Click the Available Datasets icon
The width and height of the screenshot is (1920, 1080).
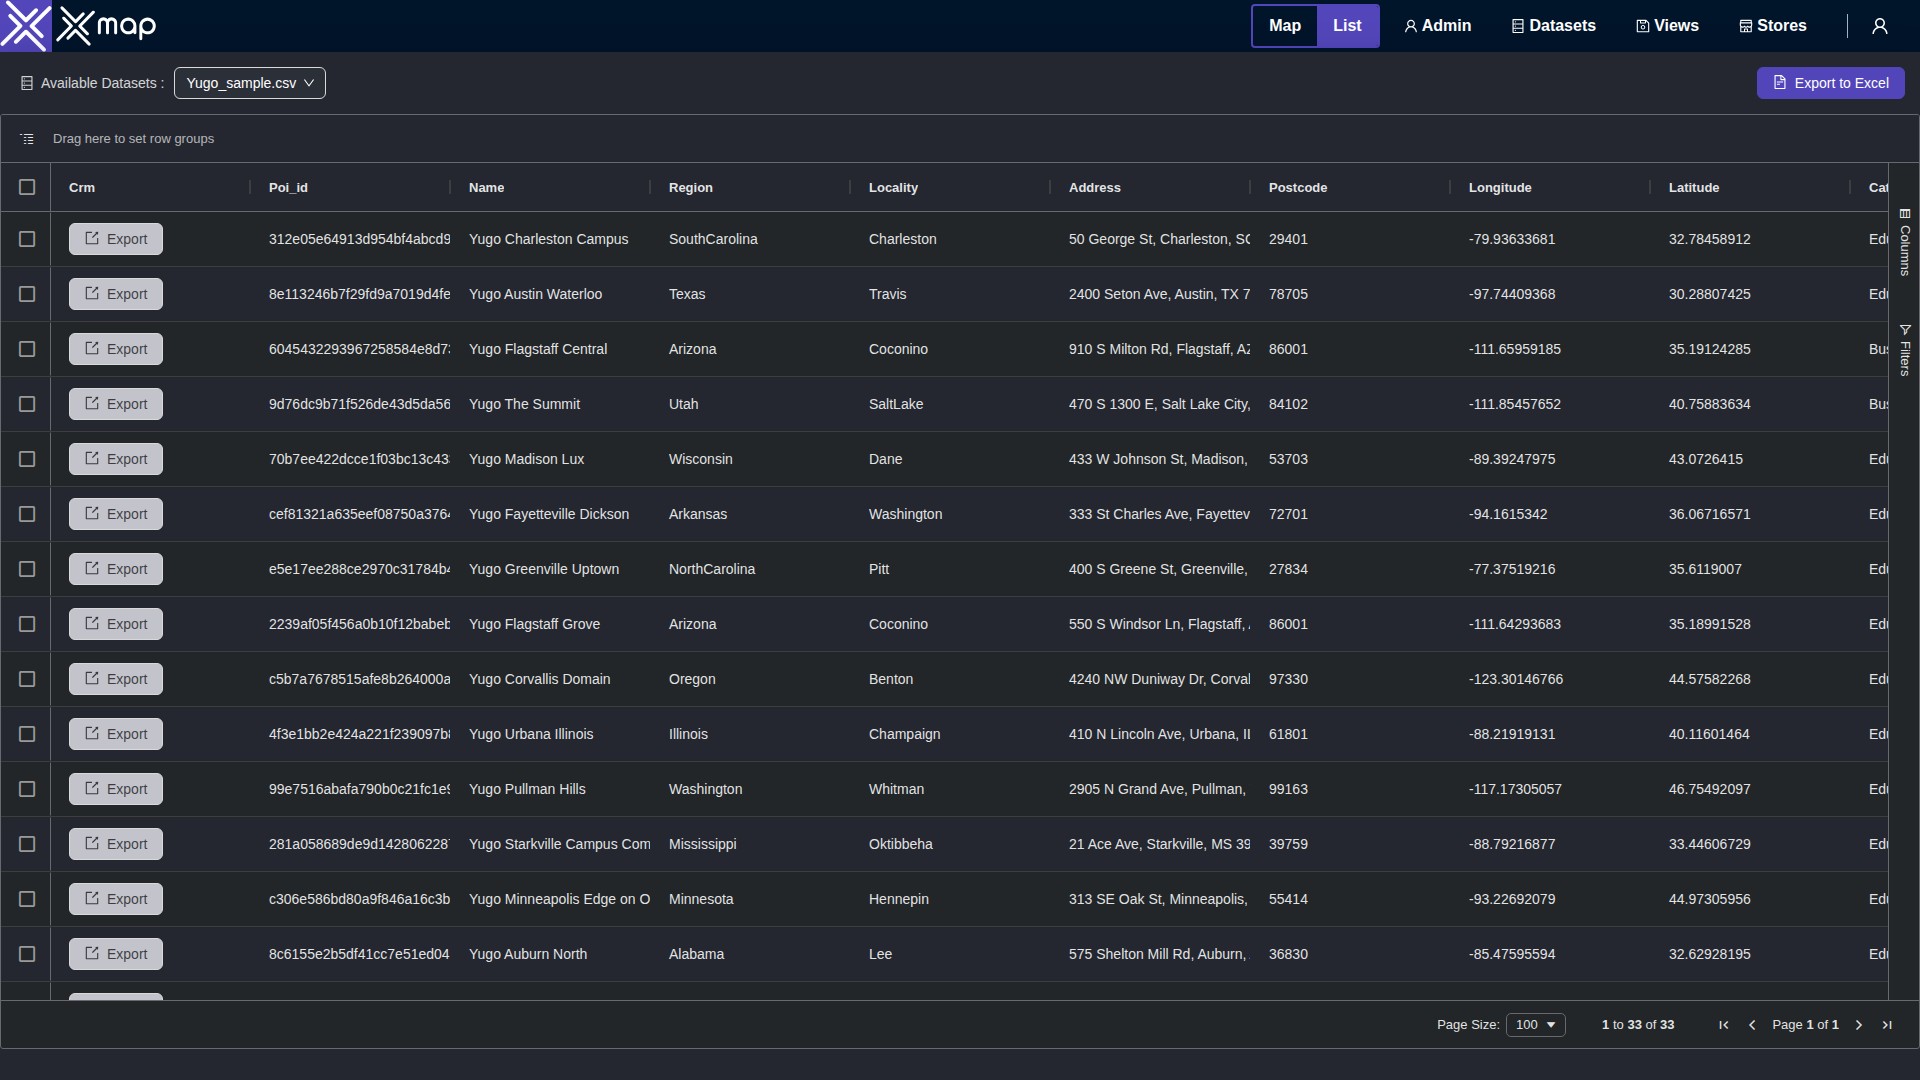[27, 83]
